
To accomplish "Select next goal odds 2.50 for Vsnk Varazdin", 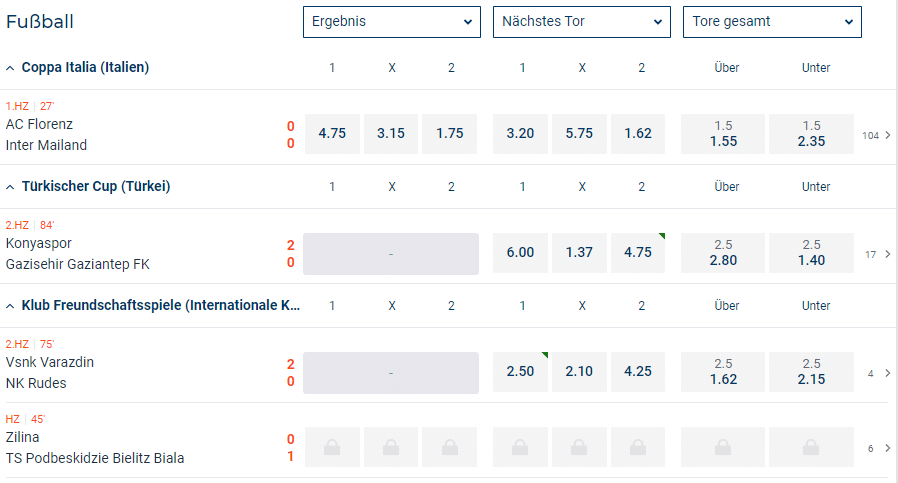I will point(520,372).
